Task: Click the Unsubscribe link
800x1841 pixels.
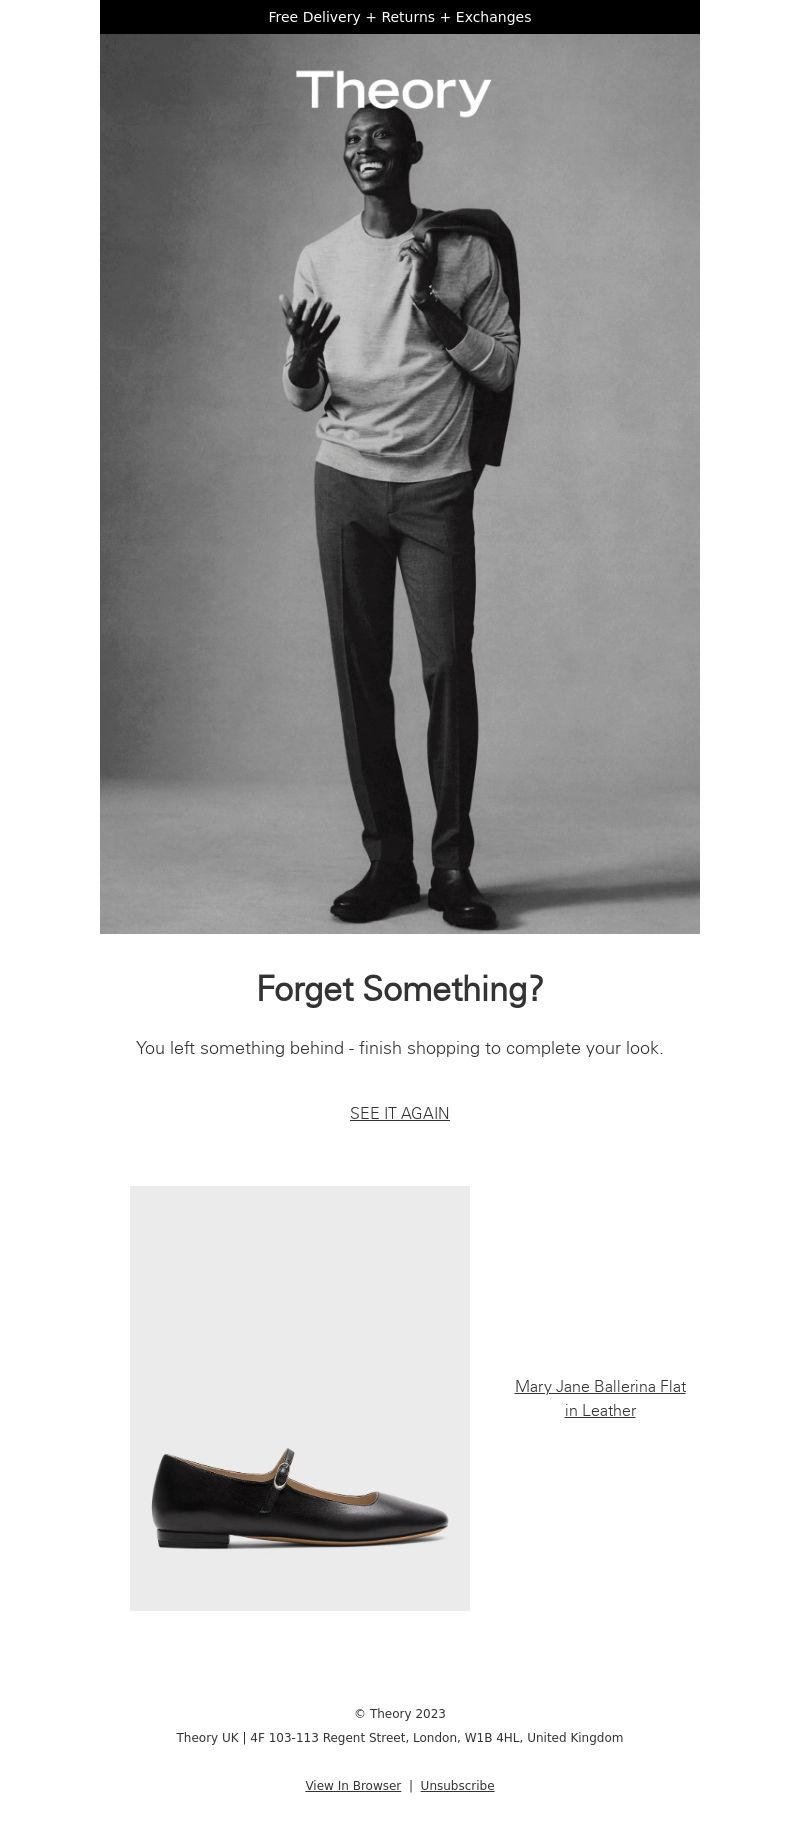Action: pos(457,1786)
